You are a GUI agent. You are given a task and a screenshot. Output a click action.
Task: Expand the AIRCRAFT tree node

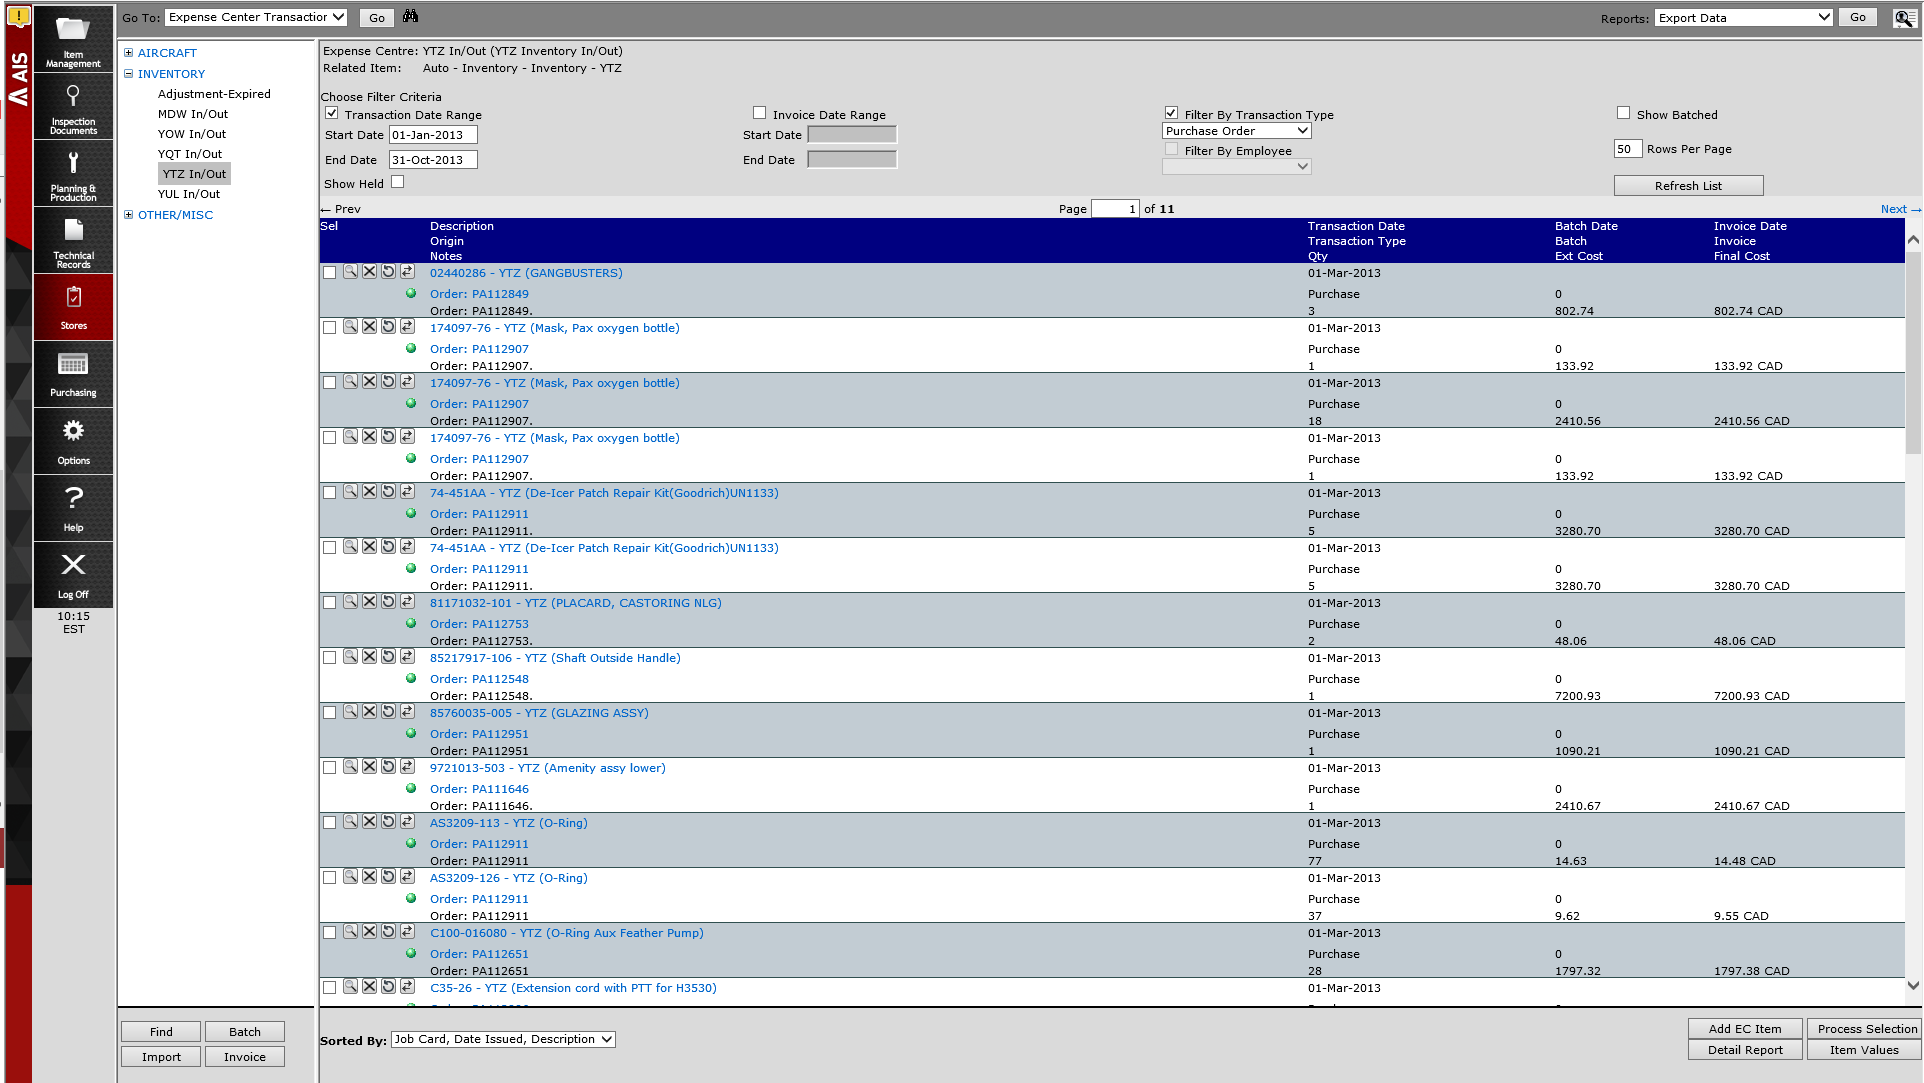click(128, 53)
